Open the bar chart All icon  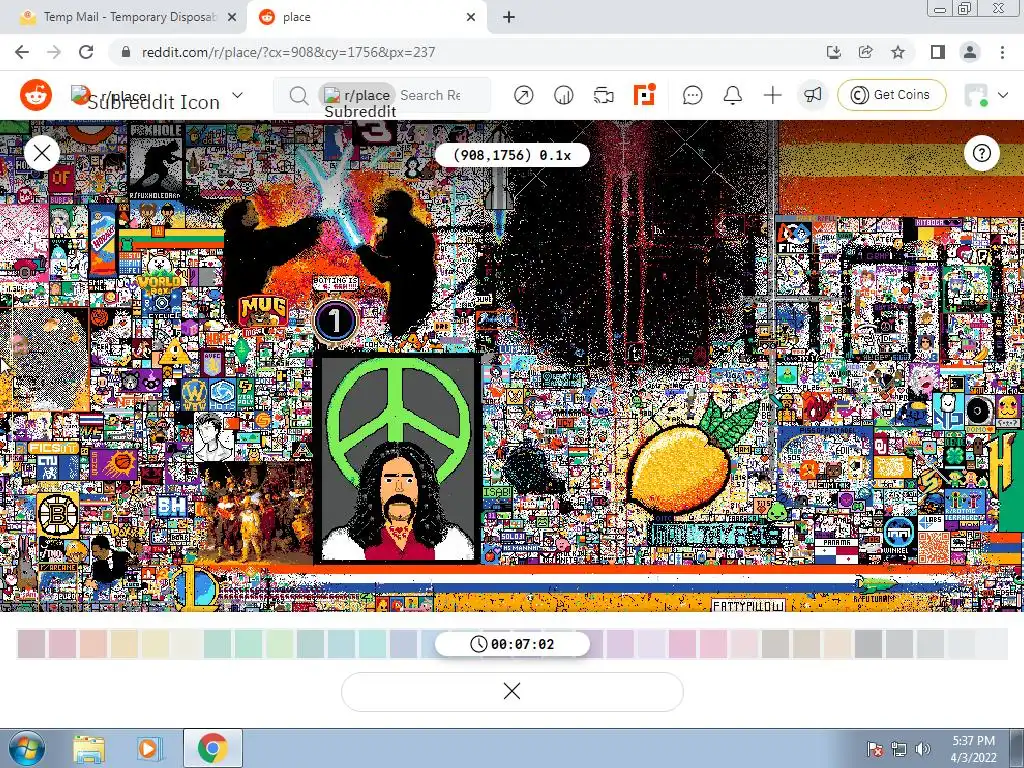coord(563,95)
